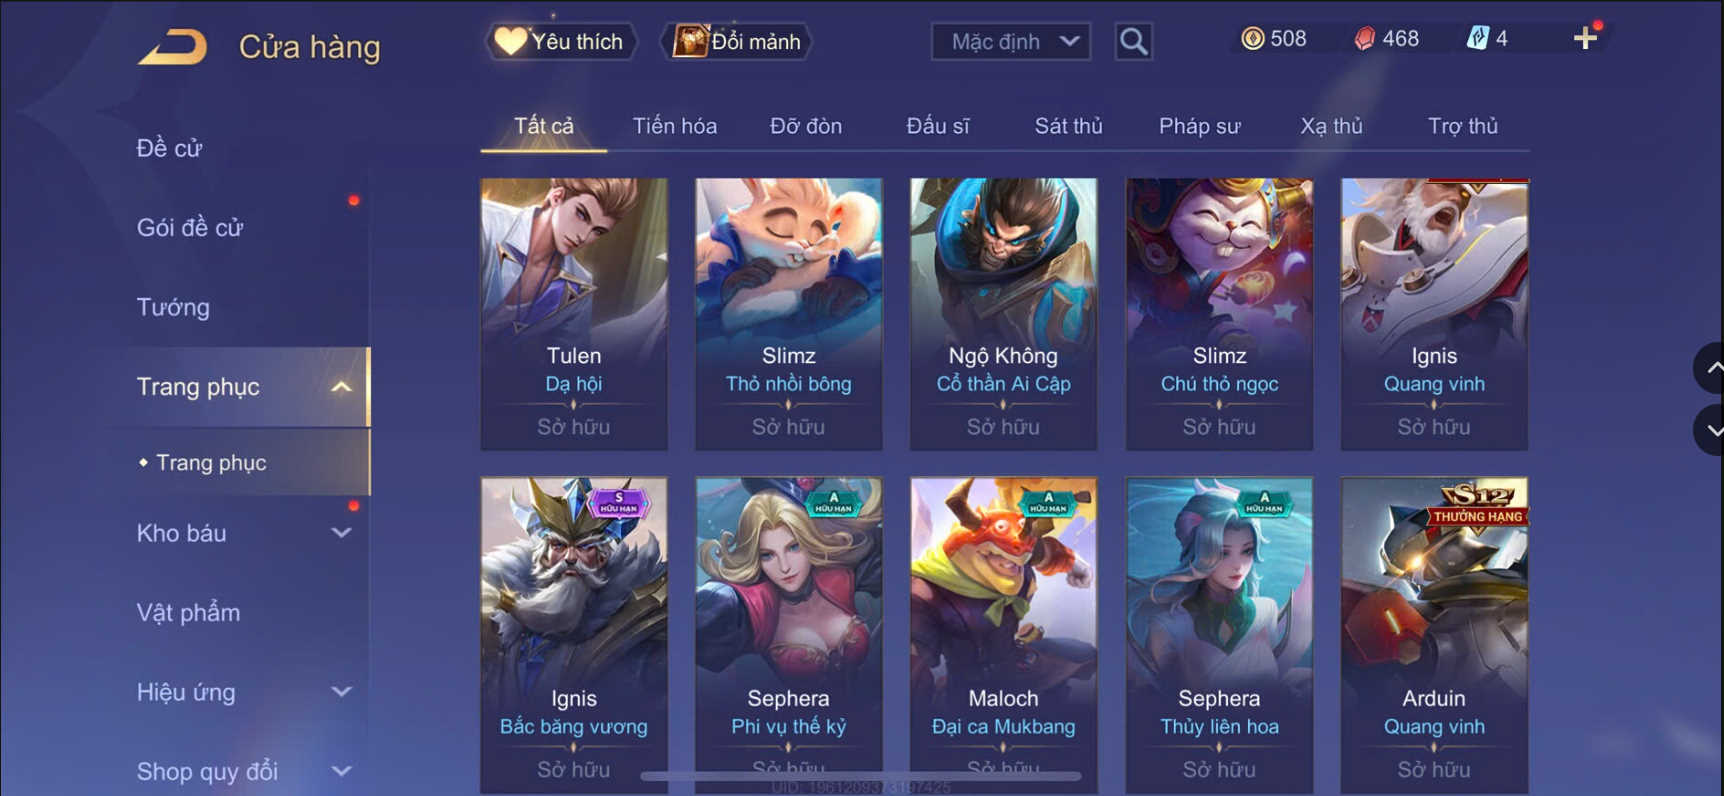Expand the Kho báu sidebar section
1724x796 pixels.
[x=341, y=533]
